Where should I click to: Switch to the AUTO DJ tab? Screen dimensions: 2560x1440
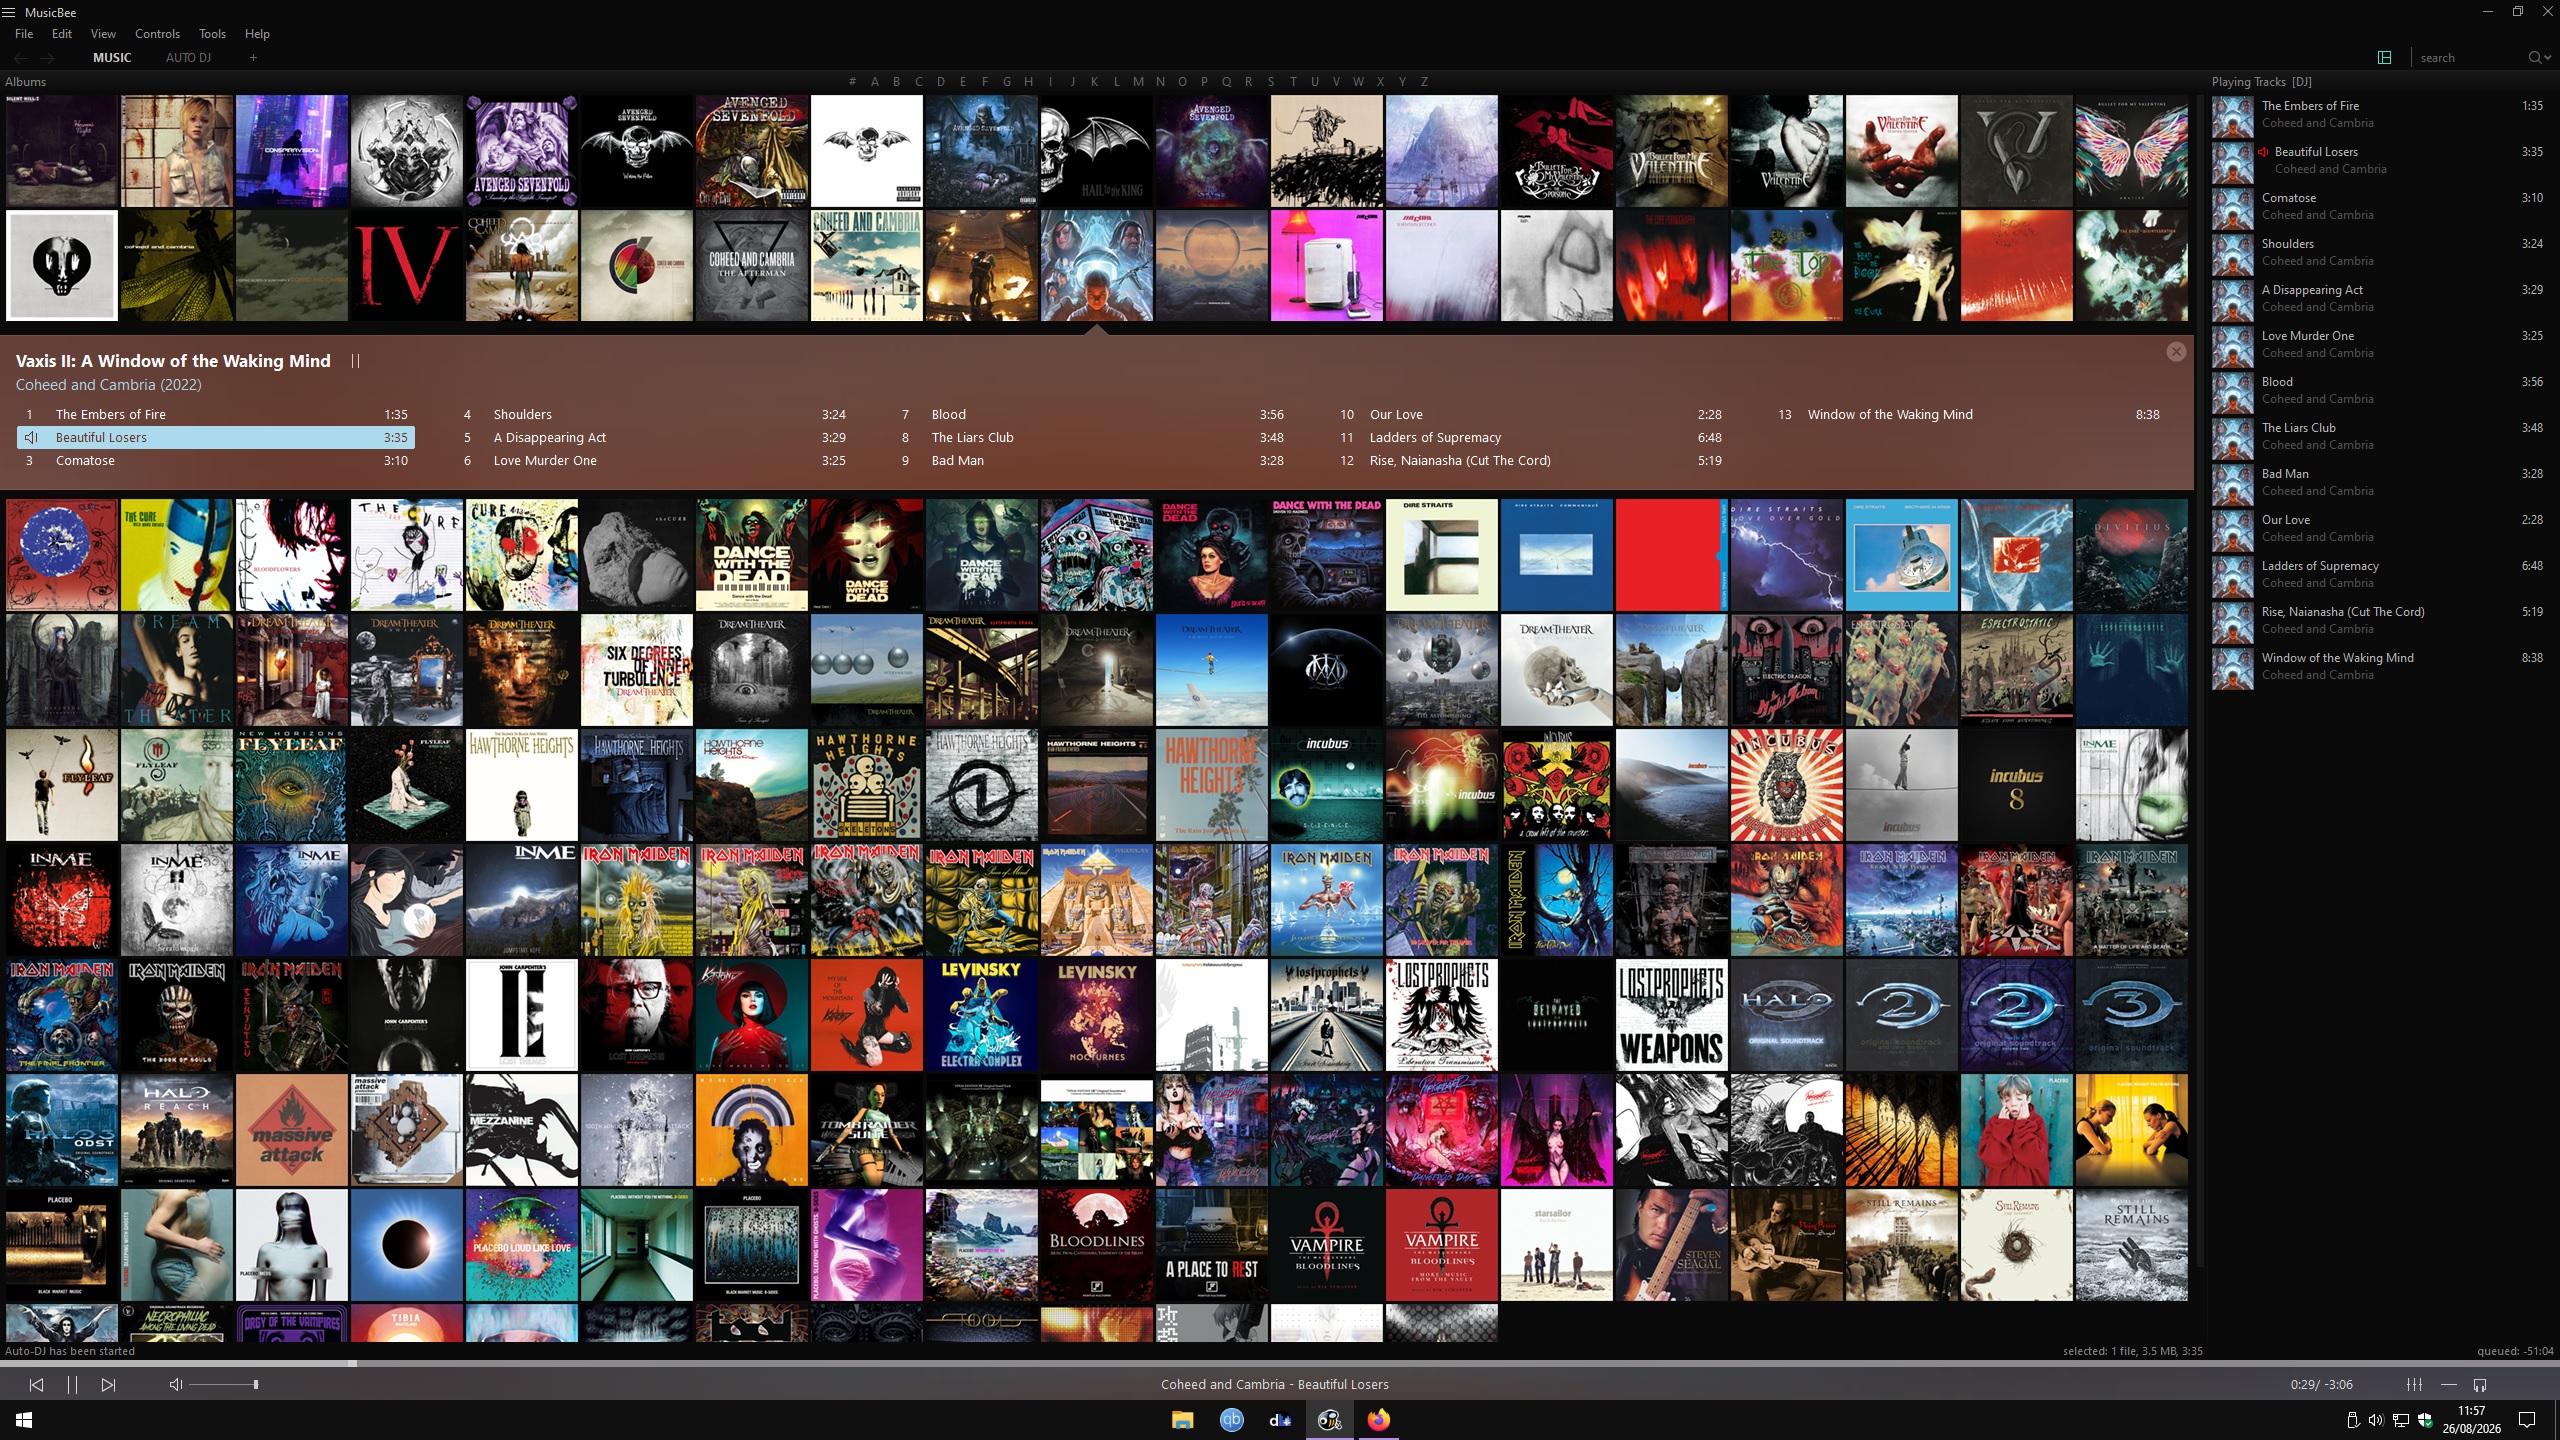(188, 58)
